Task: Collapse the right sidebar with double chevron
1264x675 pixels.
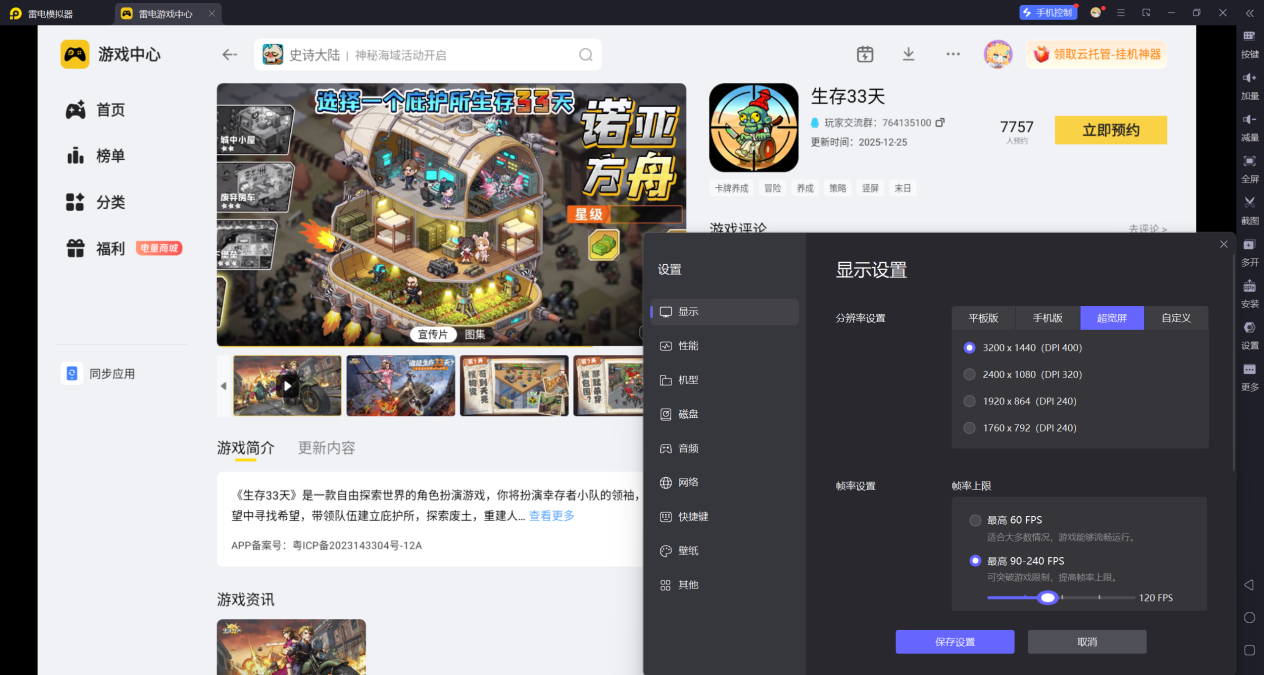Action: [x=1249, y=12]
